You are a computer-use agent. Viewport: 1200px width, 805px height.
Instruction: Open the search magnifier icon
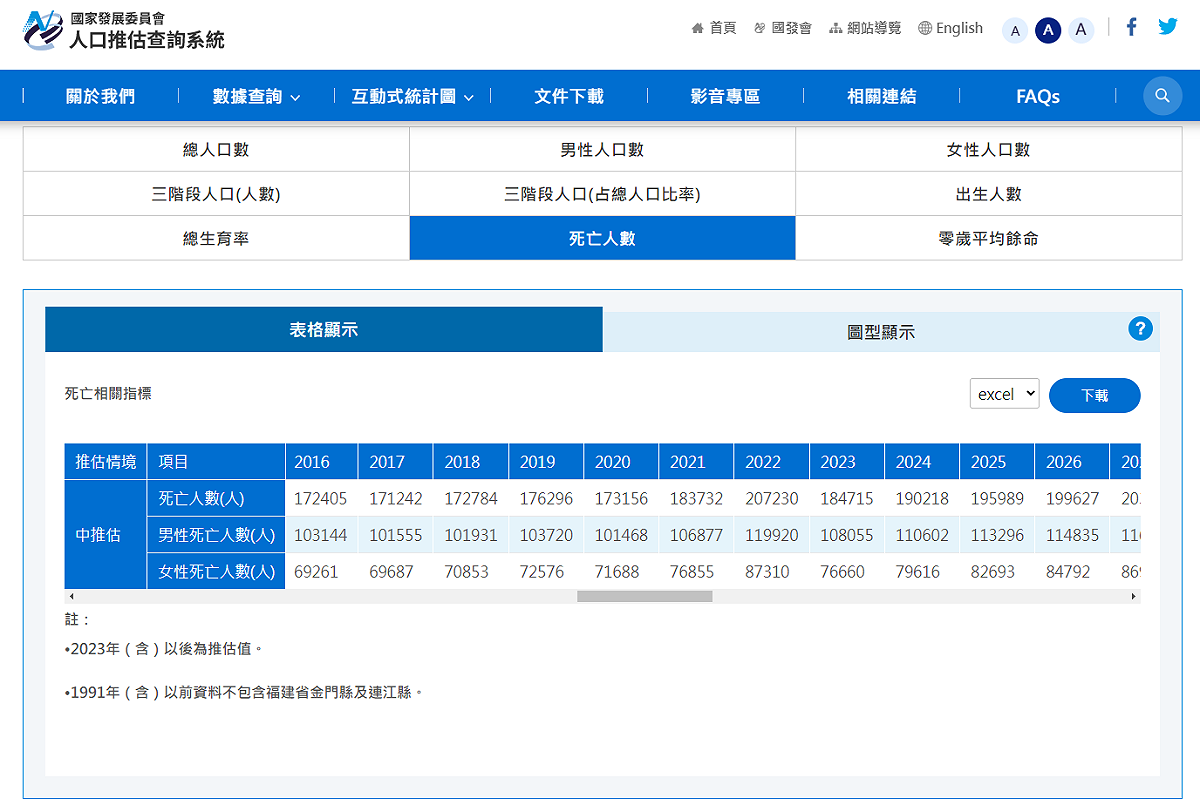pos(1162,96)
